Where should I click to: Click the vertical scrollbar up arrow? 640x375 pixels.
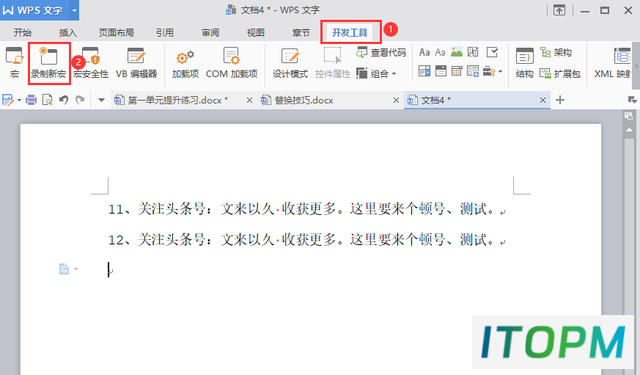coord(629,130)
